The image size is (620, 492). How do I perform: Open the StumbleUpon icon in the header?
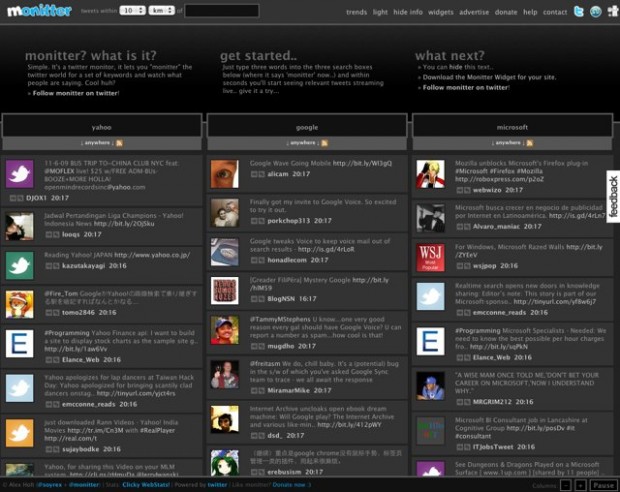pos(595,11)
